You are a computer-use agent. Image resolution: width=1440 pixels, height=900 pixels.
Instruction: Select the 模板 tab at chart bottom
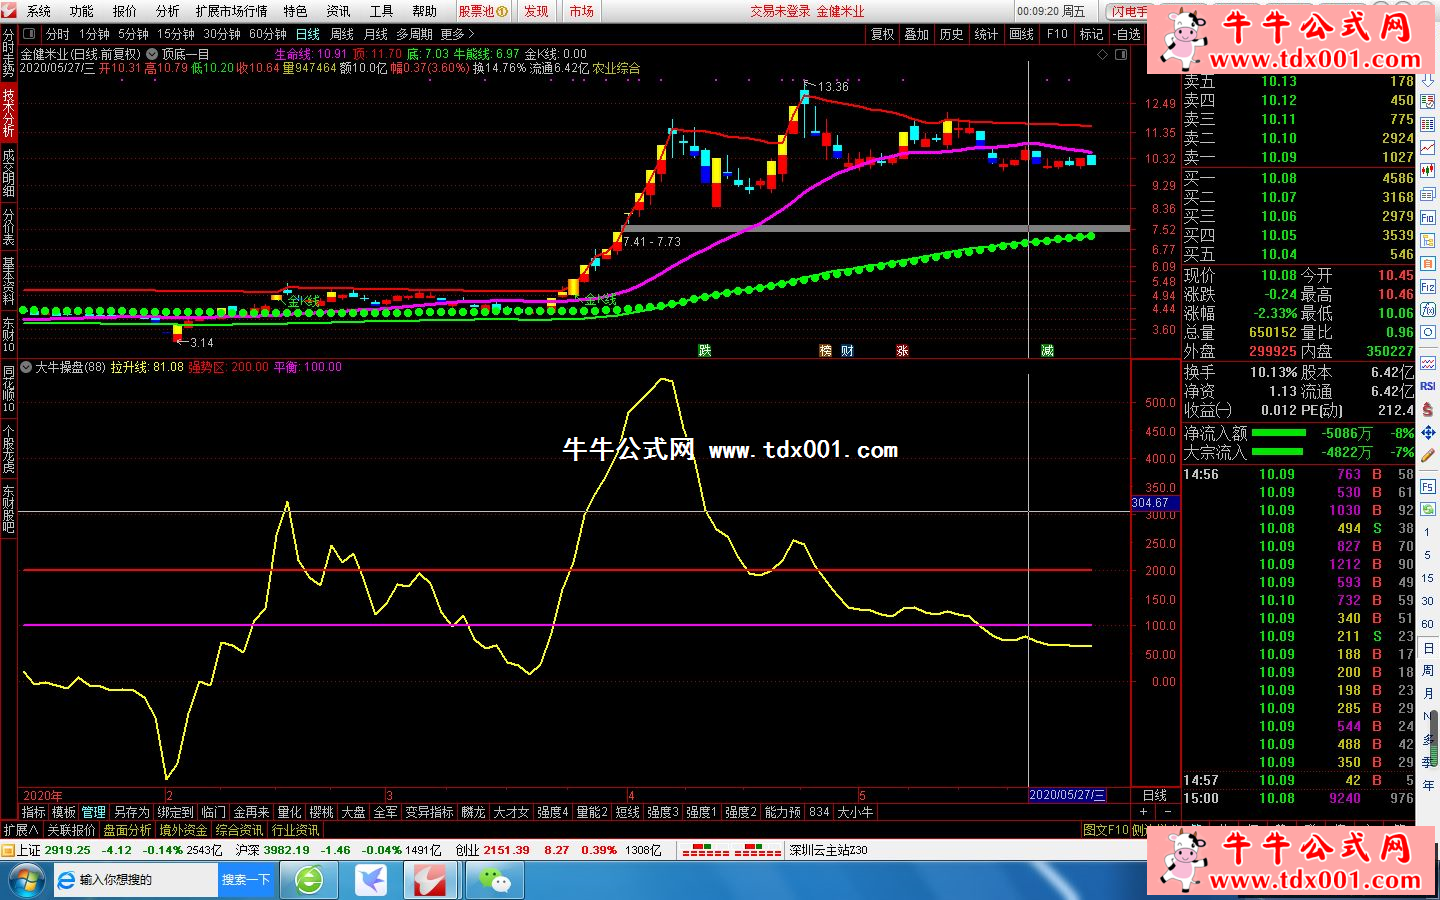[64, 812]
